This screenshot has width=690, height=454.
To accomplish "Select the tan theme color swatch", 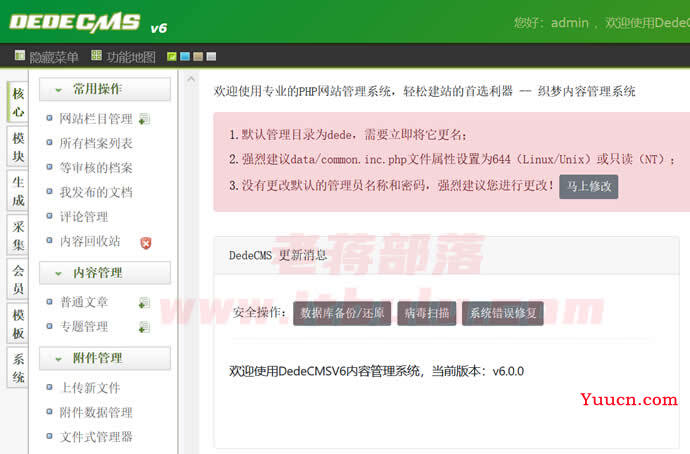I will point(198,56).
